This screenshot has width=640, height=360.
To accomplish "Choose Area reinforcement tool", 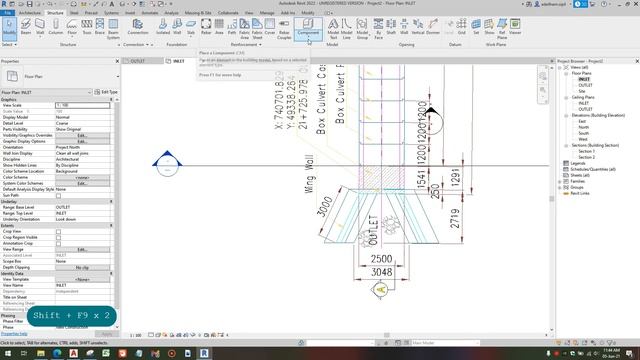I will pyautogui.click(x=219, y=27).
